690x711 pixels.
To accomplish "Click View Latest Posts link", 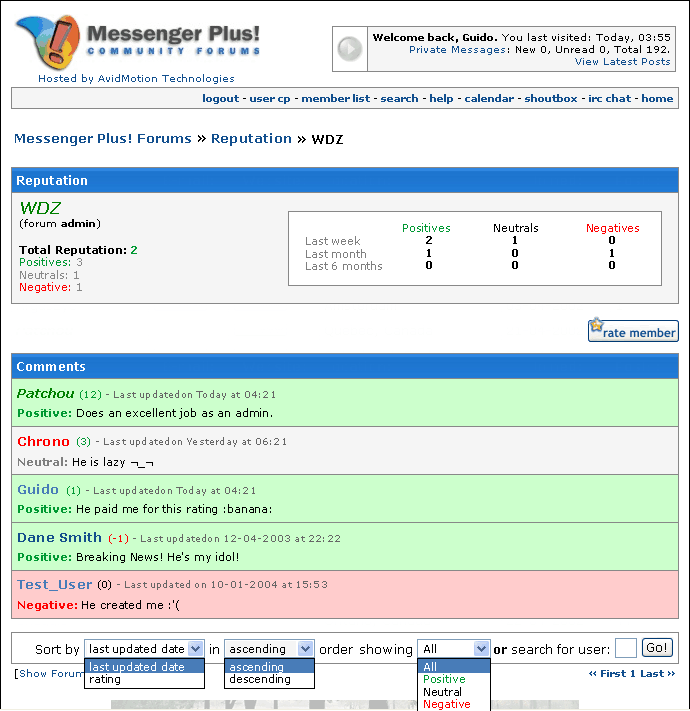I will coord(622,62).
